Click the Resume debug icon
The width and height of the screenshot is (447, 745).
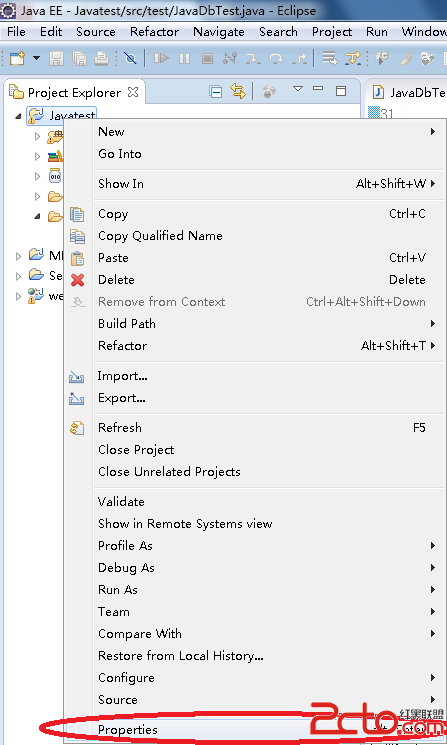click(x=162, y=58)
